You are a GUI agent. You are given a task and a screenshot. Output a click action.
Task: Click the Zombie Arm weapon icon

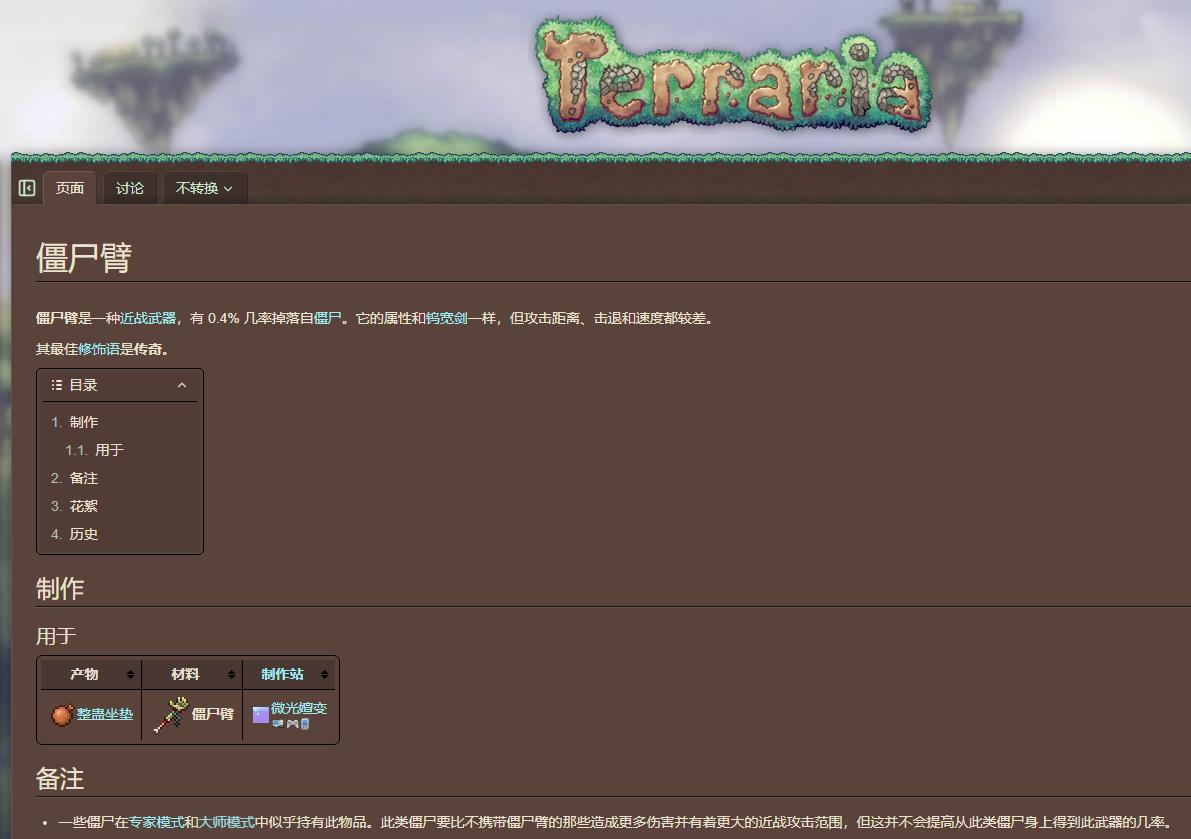pos(171,714)
